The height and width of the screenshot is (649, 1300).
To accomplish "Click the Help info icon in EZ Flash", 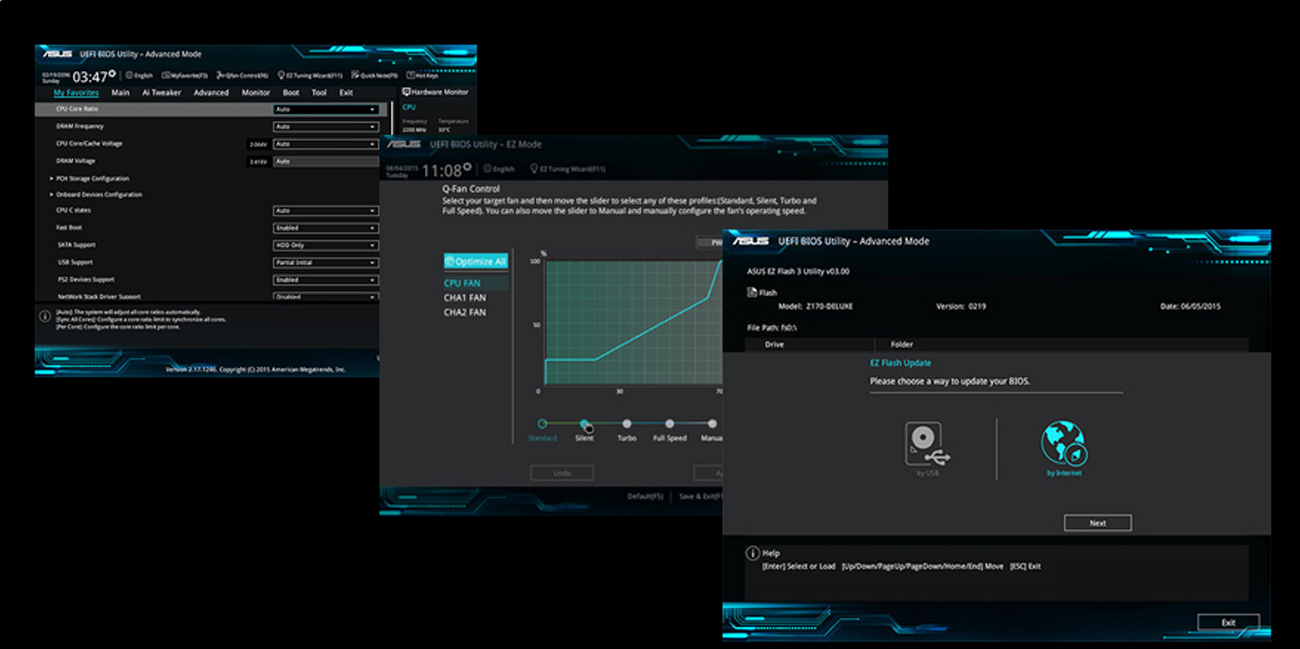I will click(753, 553).
